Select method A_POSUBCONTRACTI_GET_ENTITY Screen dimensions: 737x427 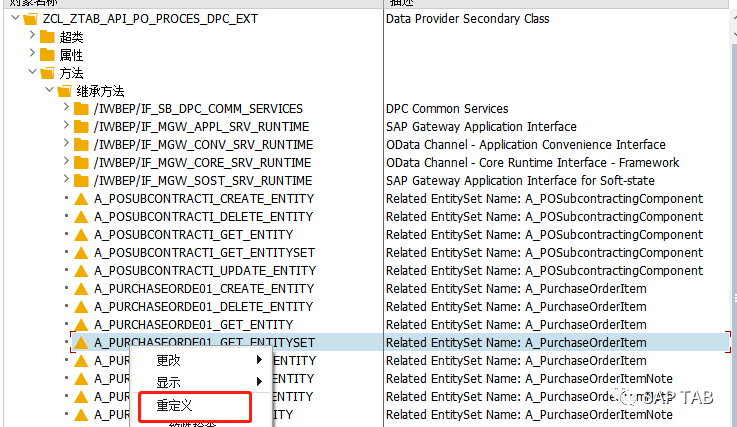193,235
